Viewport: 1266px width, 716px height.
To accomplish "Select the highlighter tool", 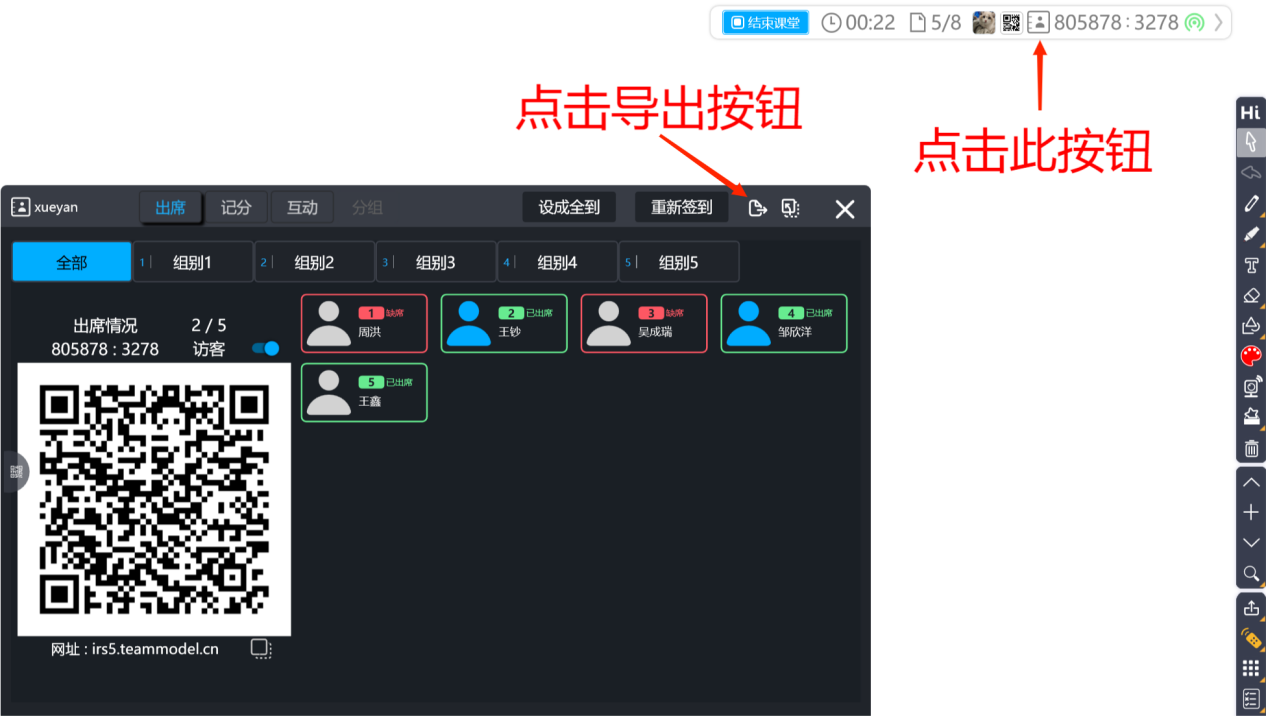I will click(x=1251, y=234).
